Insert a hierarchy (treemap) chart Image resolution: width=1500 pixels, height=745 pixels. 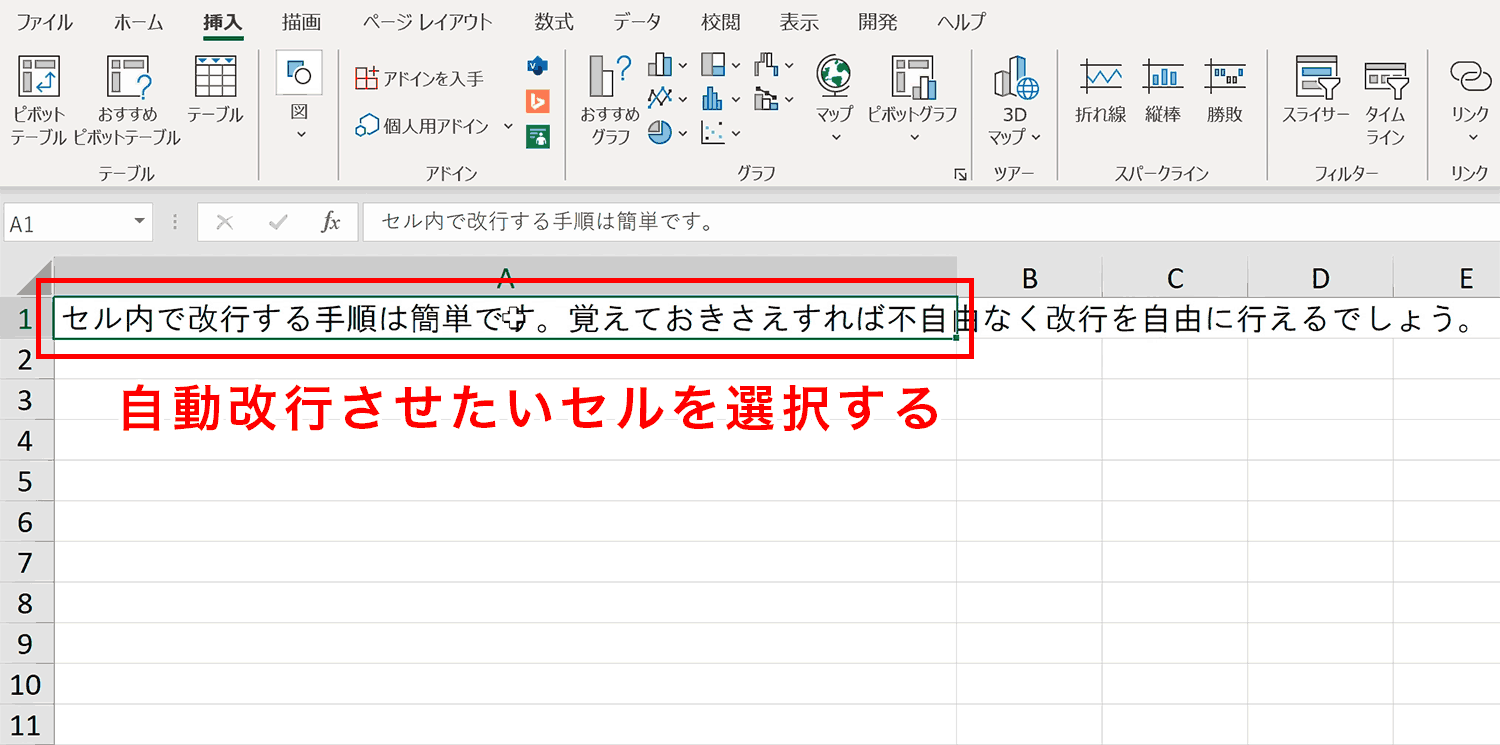(713, 66)
